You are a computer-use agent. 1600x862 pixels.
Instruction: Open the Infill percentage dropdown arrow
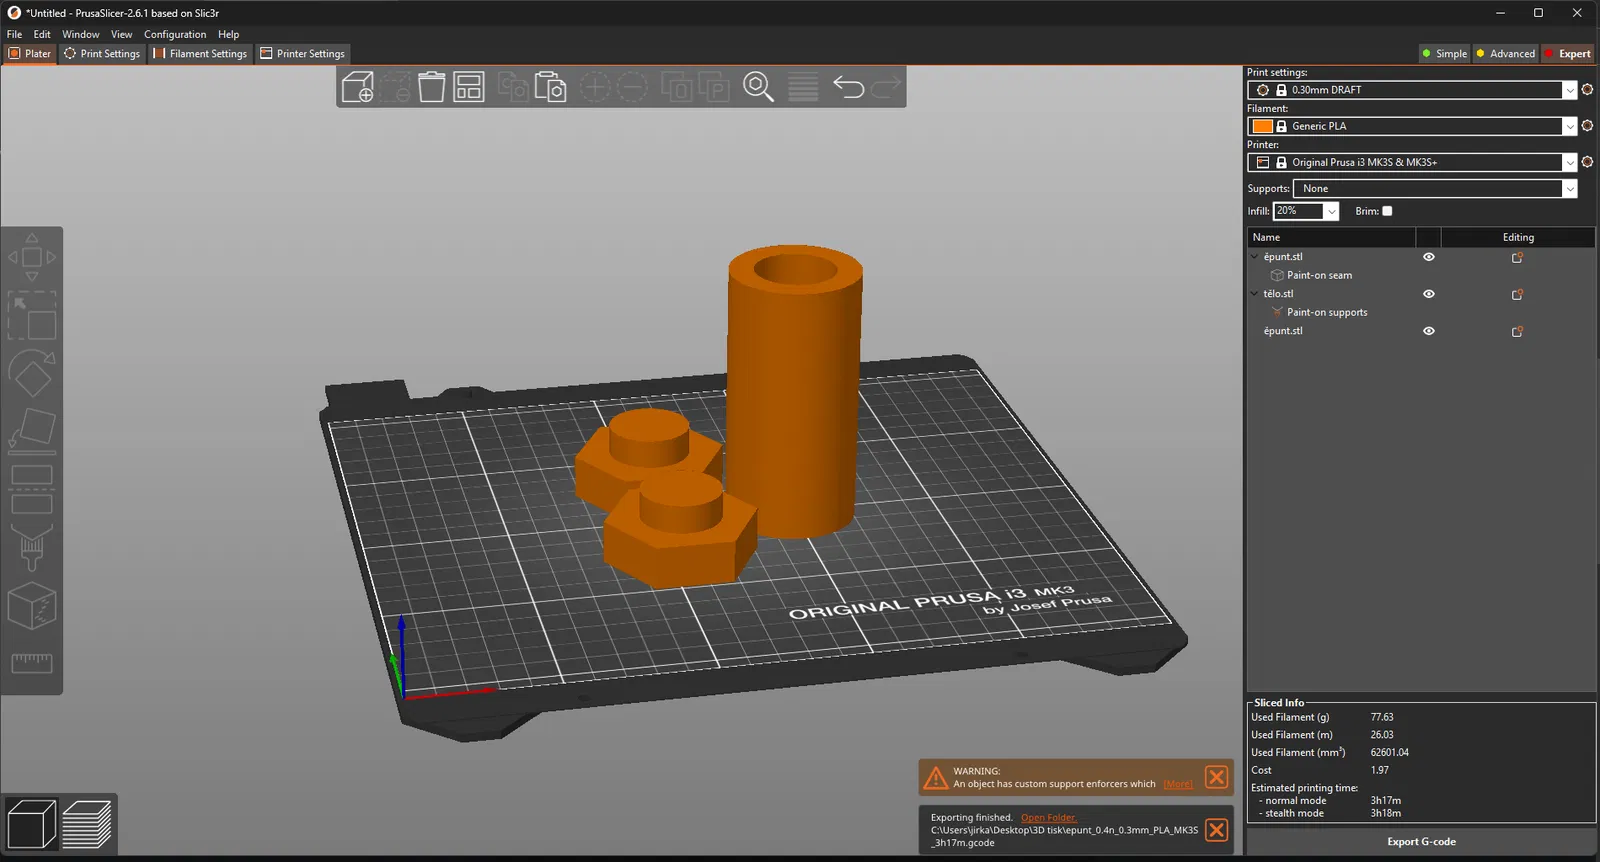(x=1331, y=211)
